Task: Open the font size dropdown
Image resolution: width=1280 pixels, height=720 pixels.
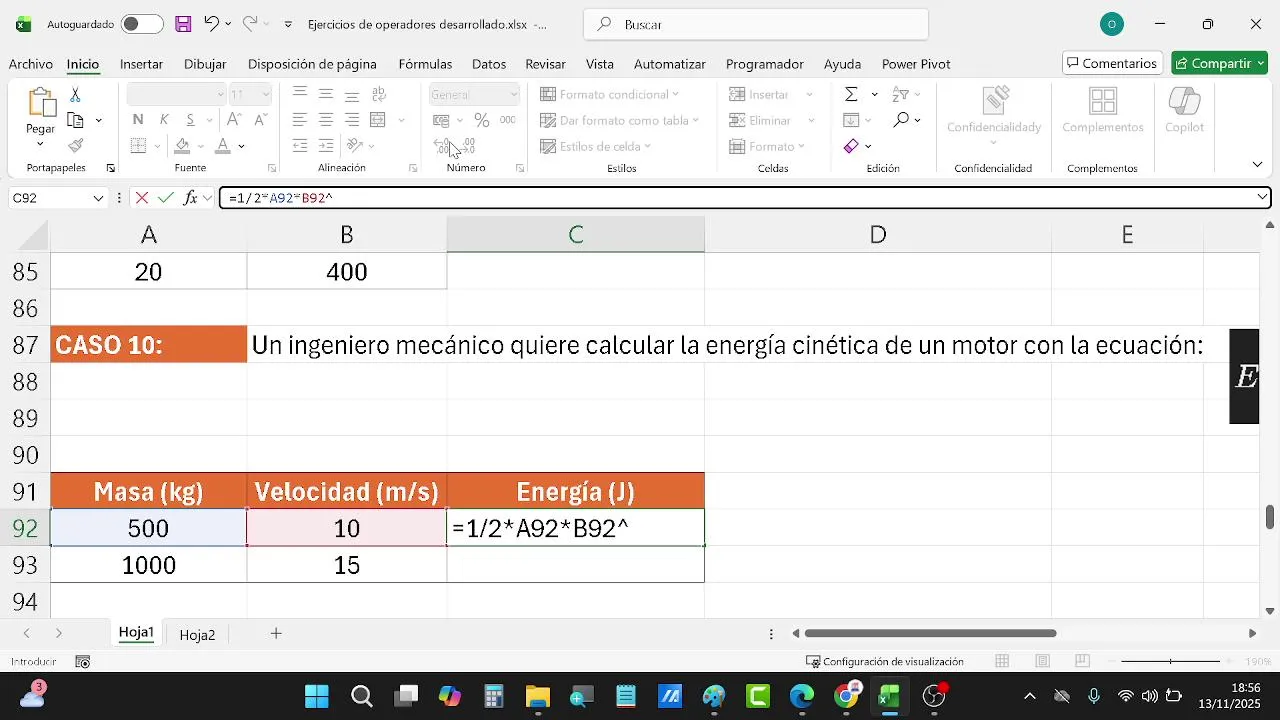Action: pos(265,94)
